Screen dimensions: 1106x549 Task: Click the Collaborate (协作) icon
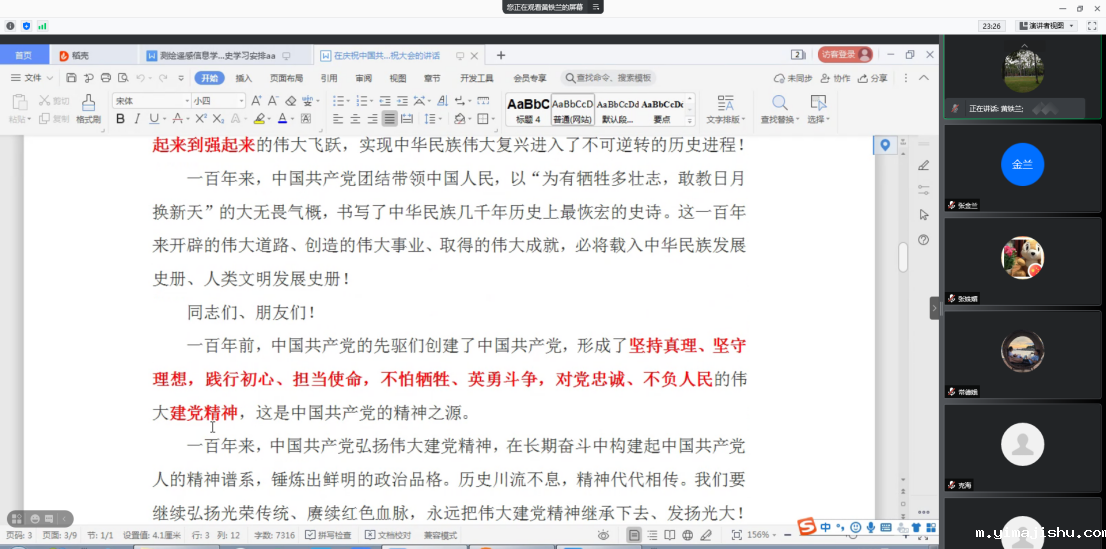tap(836, 78)
